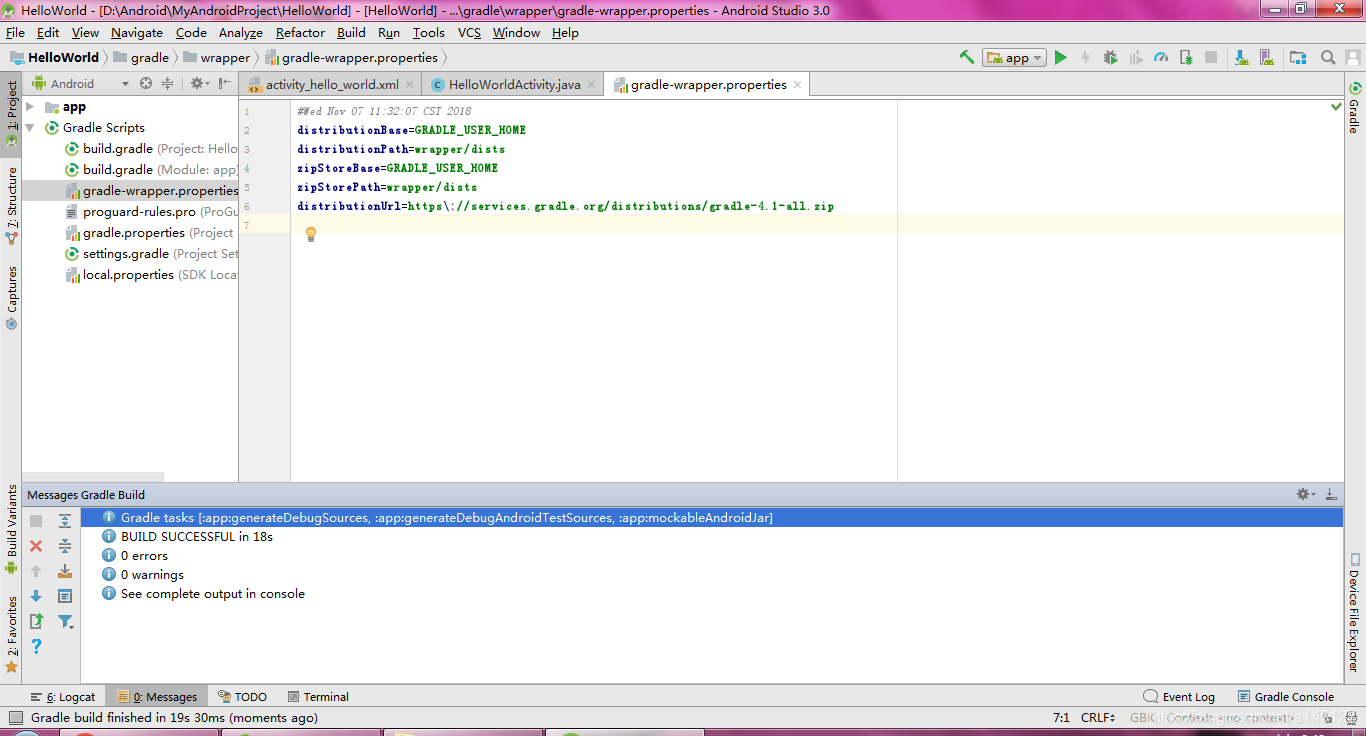The height and width of the screenshot is (736, 1366).
Task: Click Apply Changes lightning bolt icon
Action: tap(1085, 57)
